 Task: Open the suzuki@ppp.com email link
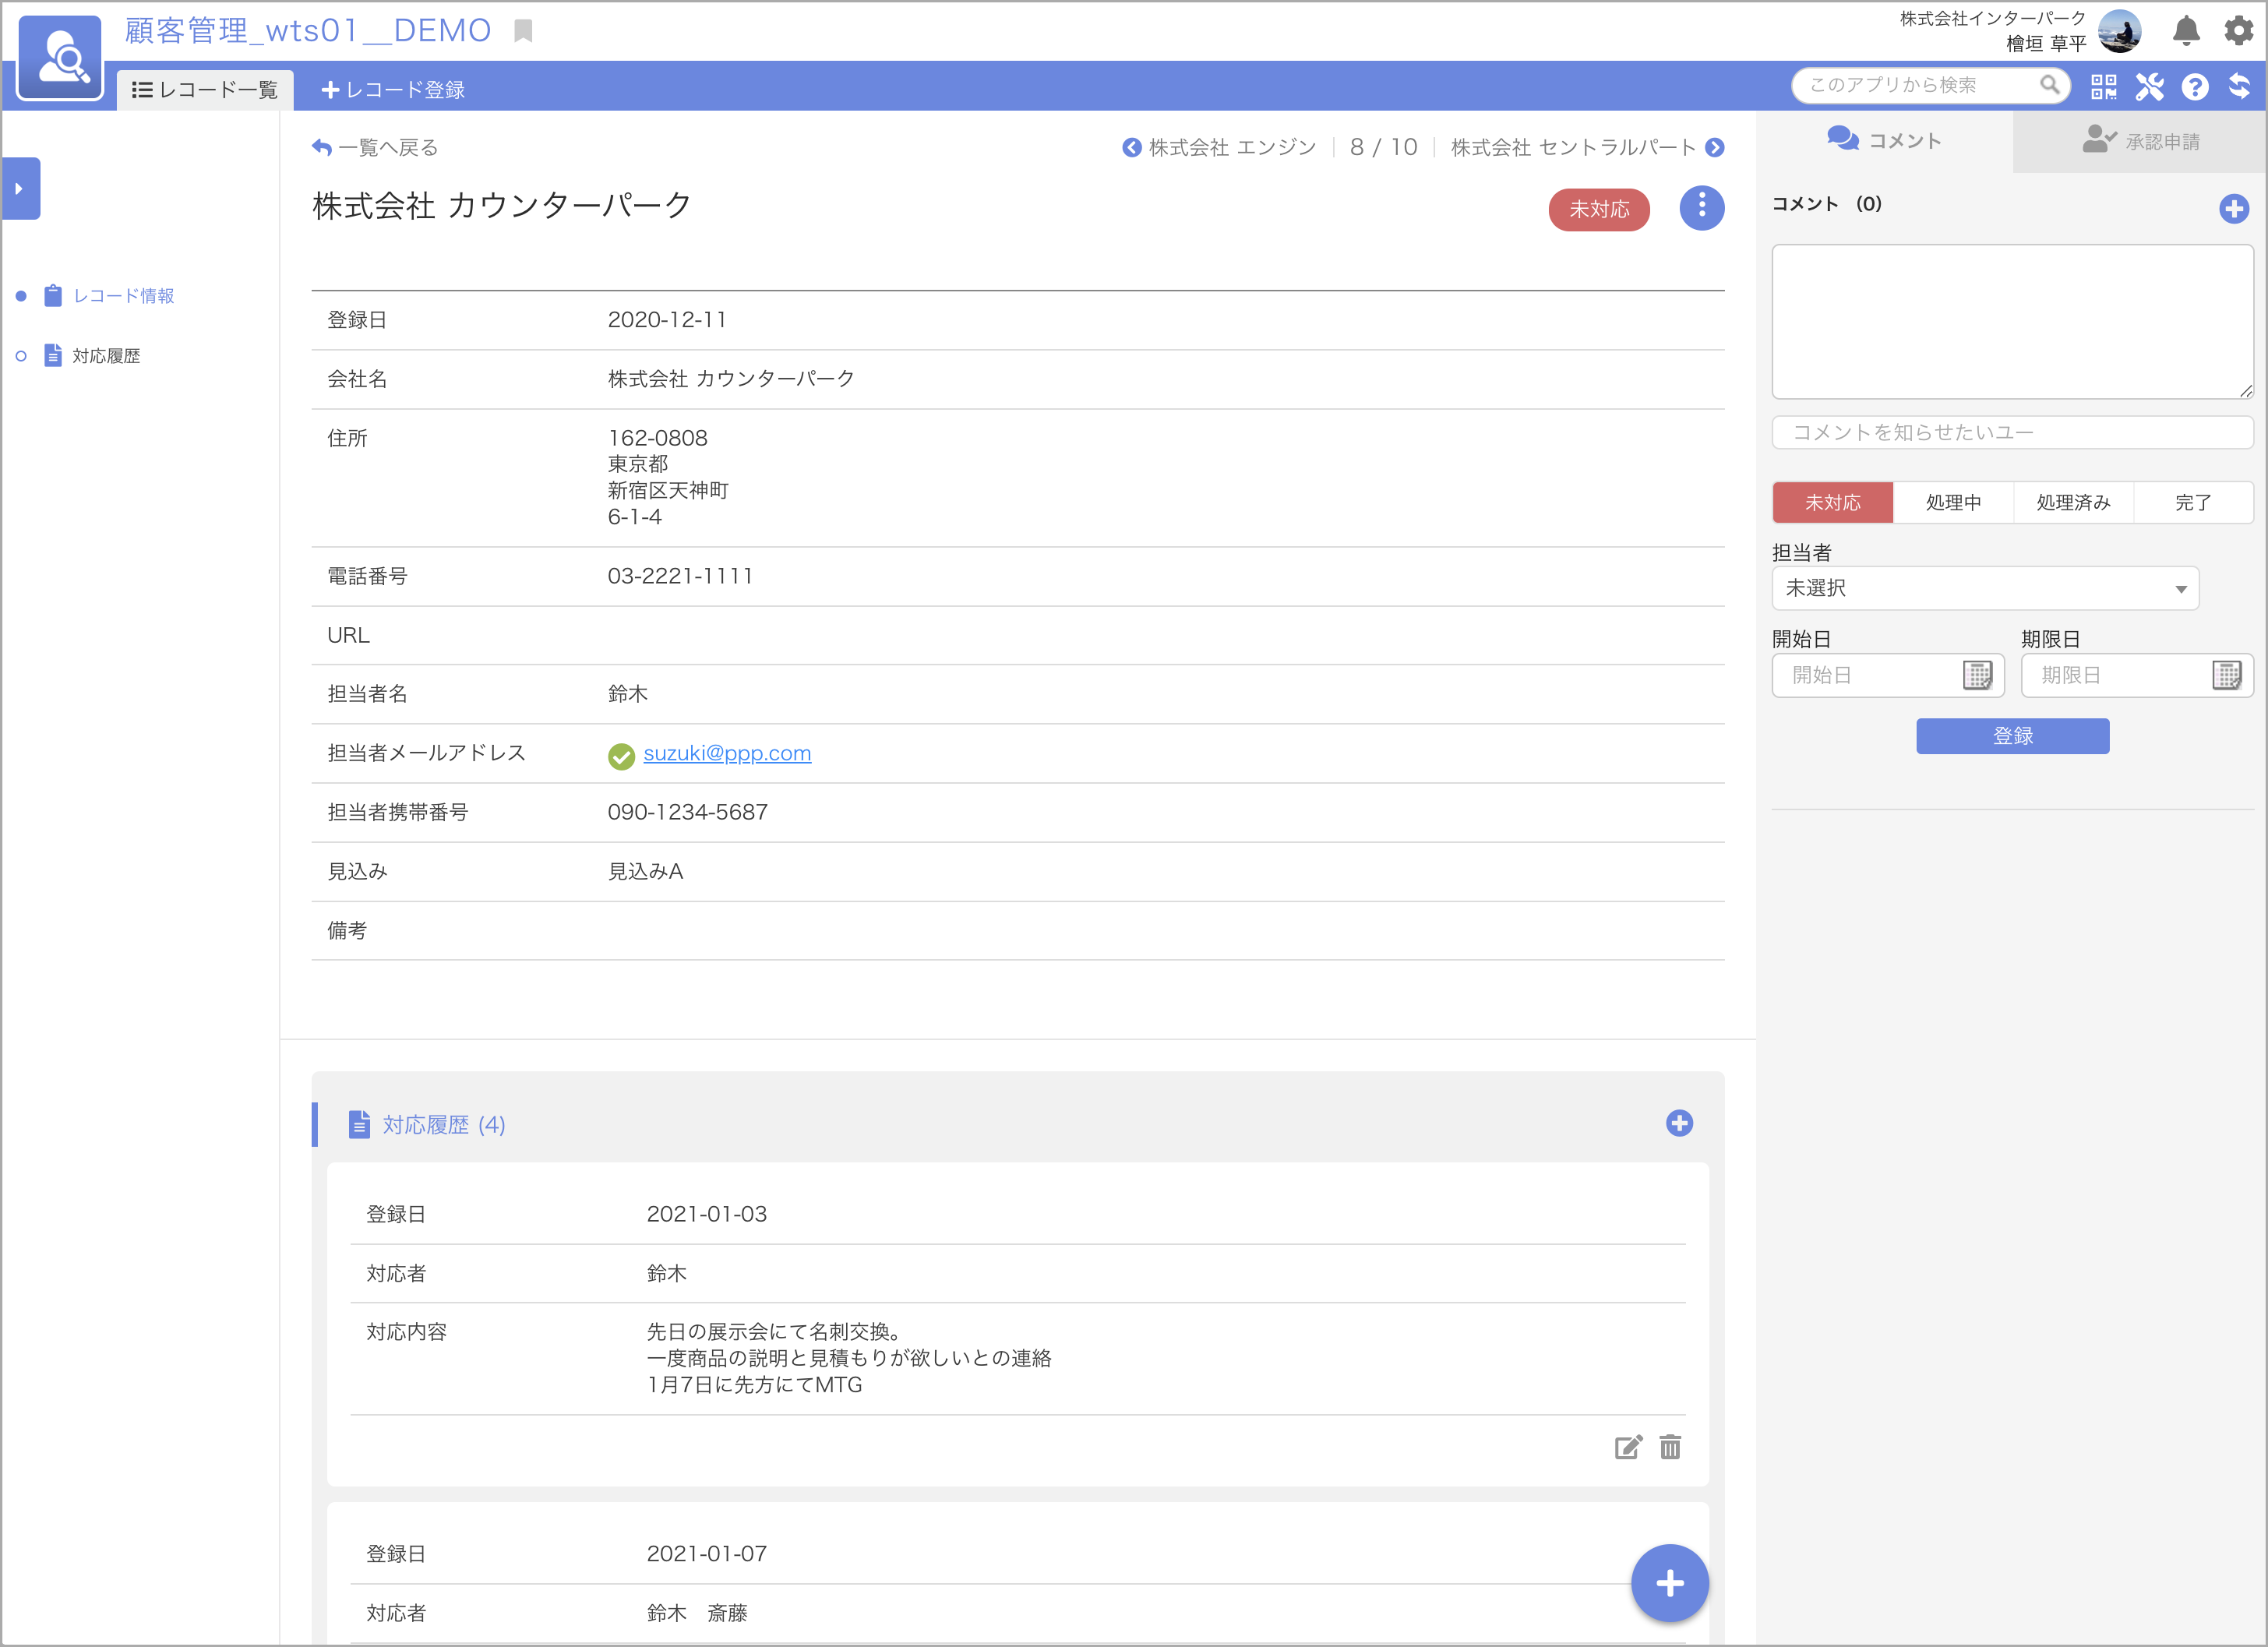[727, 753]
